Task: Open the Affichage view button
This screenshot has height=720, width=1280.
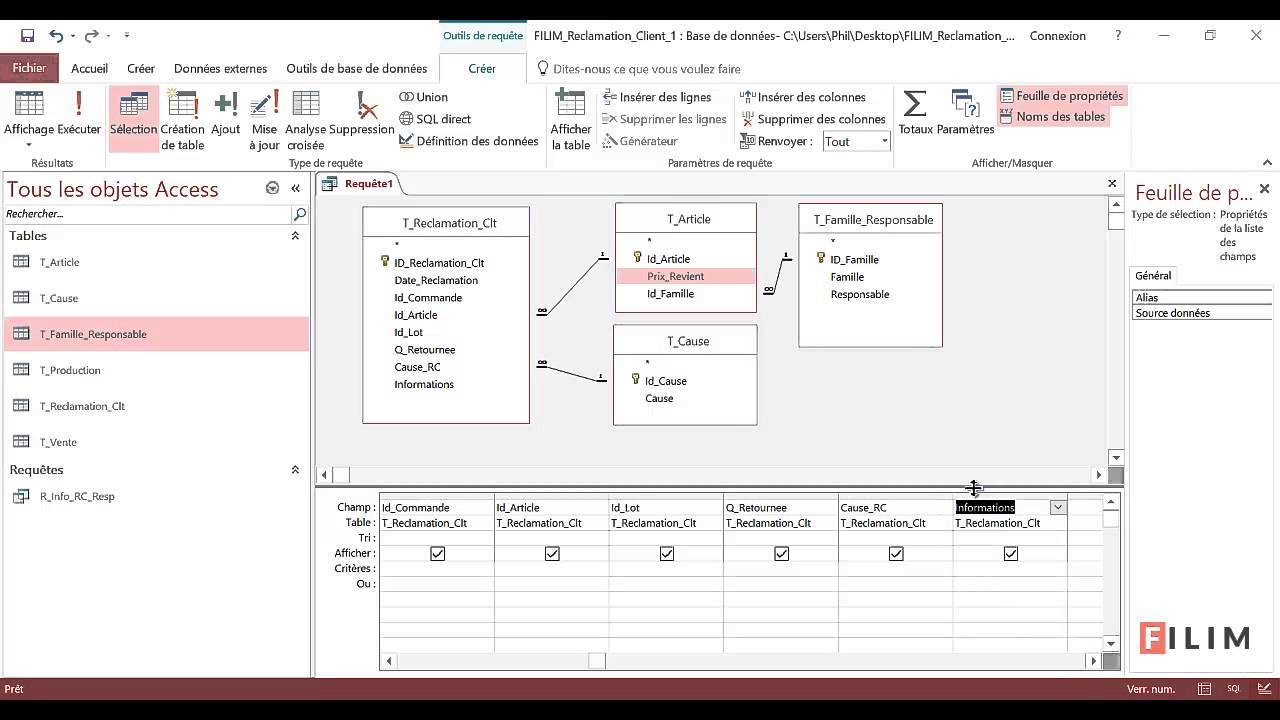Action: 29,119
